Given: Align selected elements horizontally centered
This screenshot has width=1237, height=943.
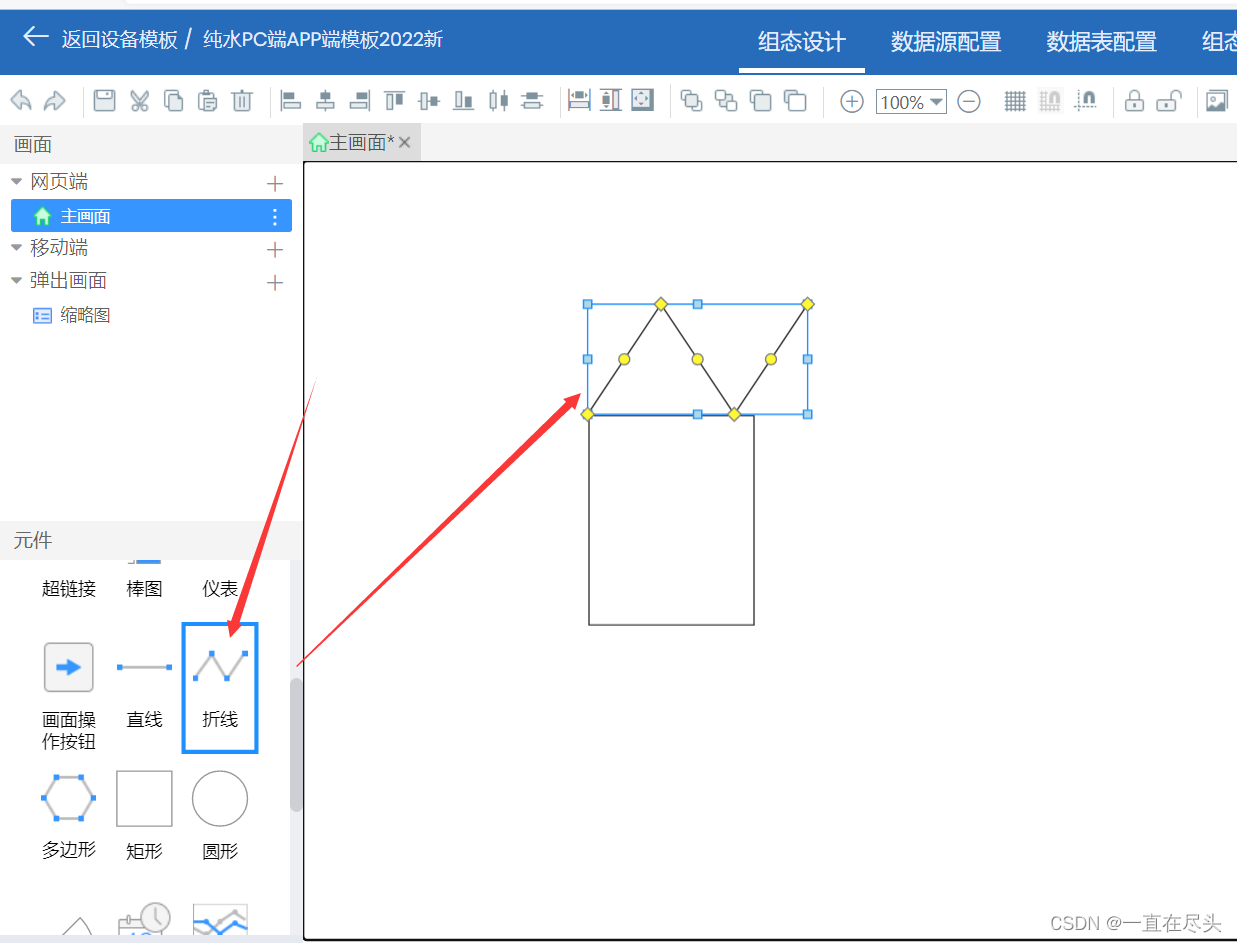Looking at the screenshot, I should click(325, 101).
